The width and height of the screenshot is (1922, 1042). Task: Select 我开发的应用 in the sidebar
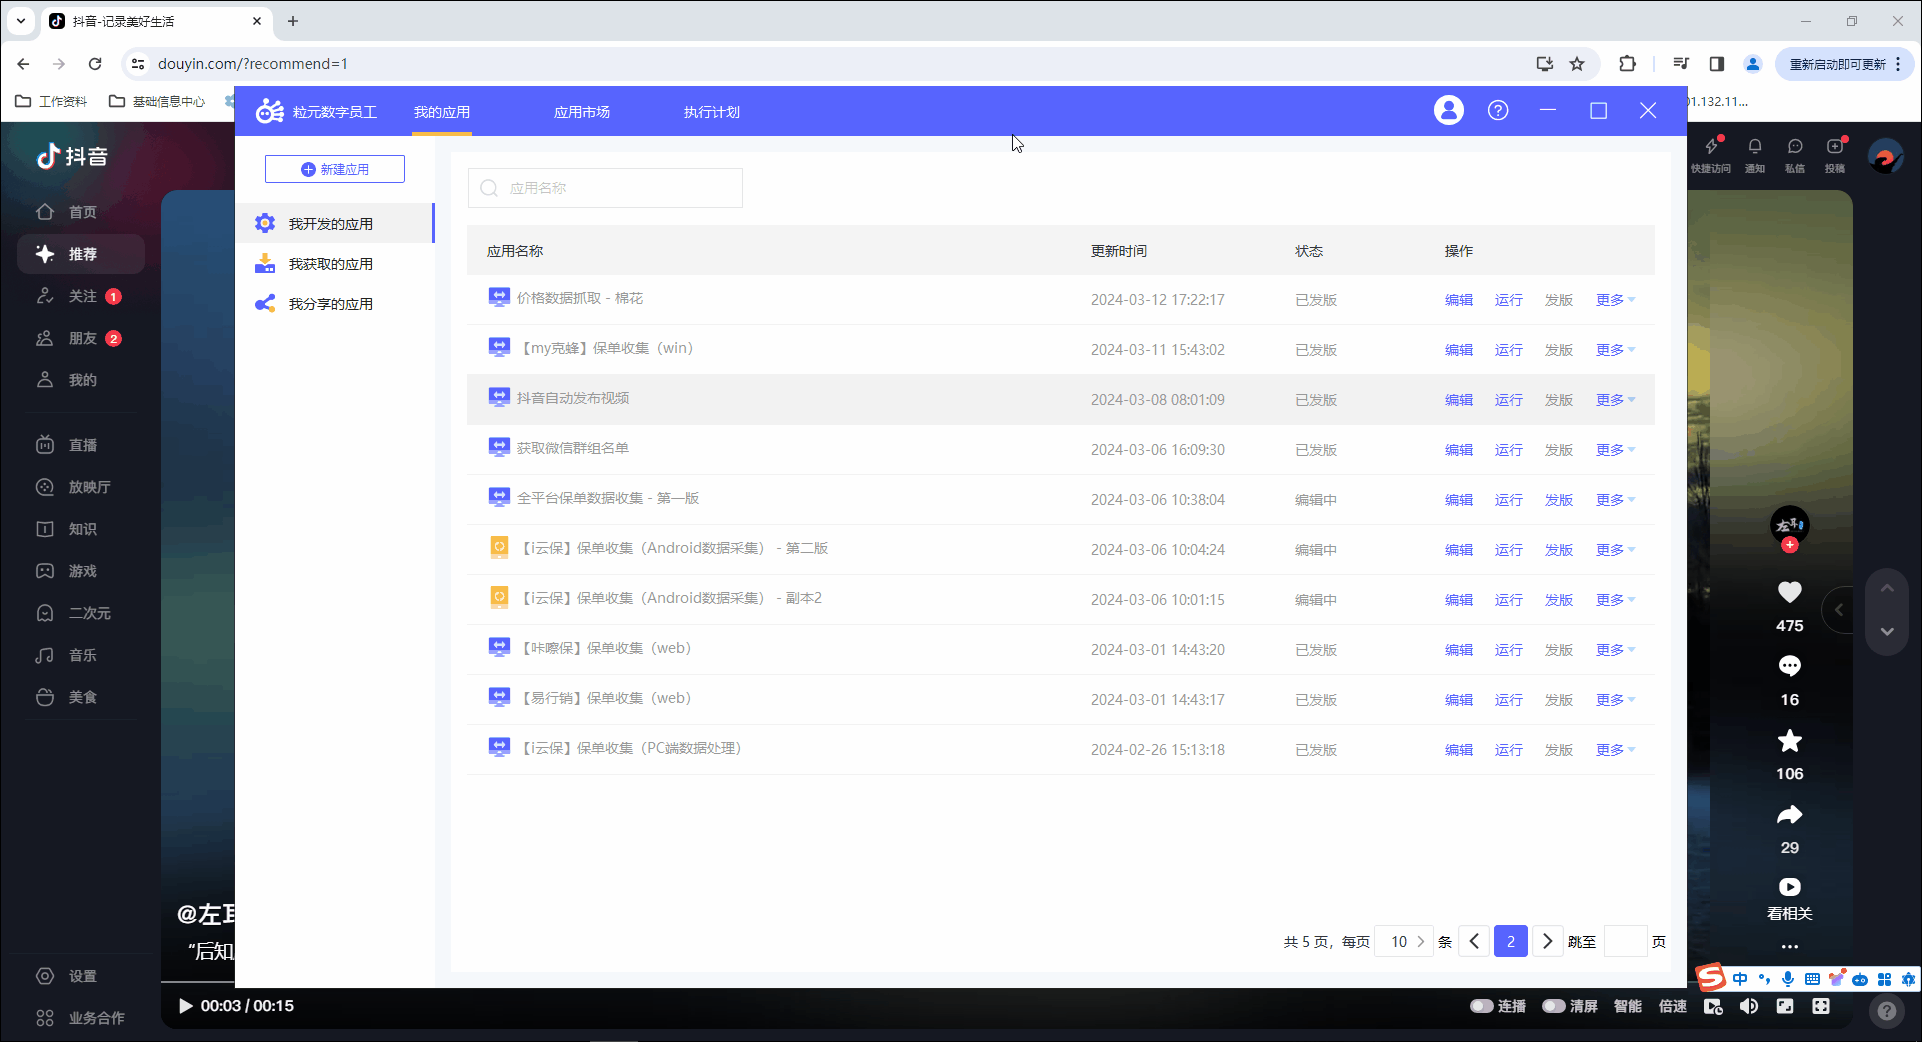point(335,223)
